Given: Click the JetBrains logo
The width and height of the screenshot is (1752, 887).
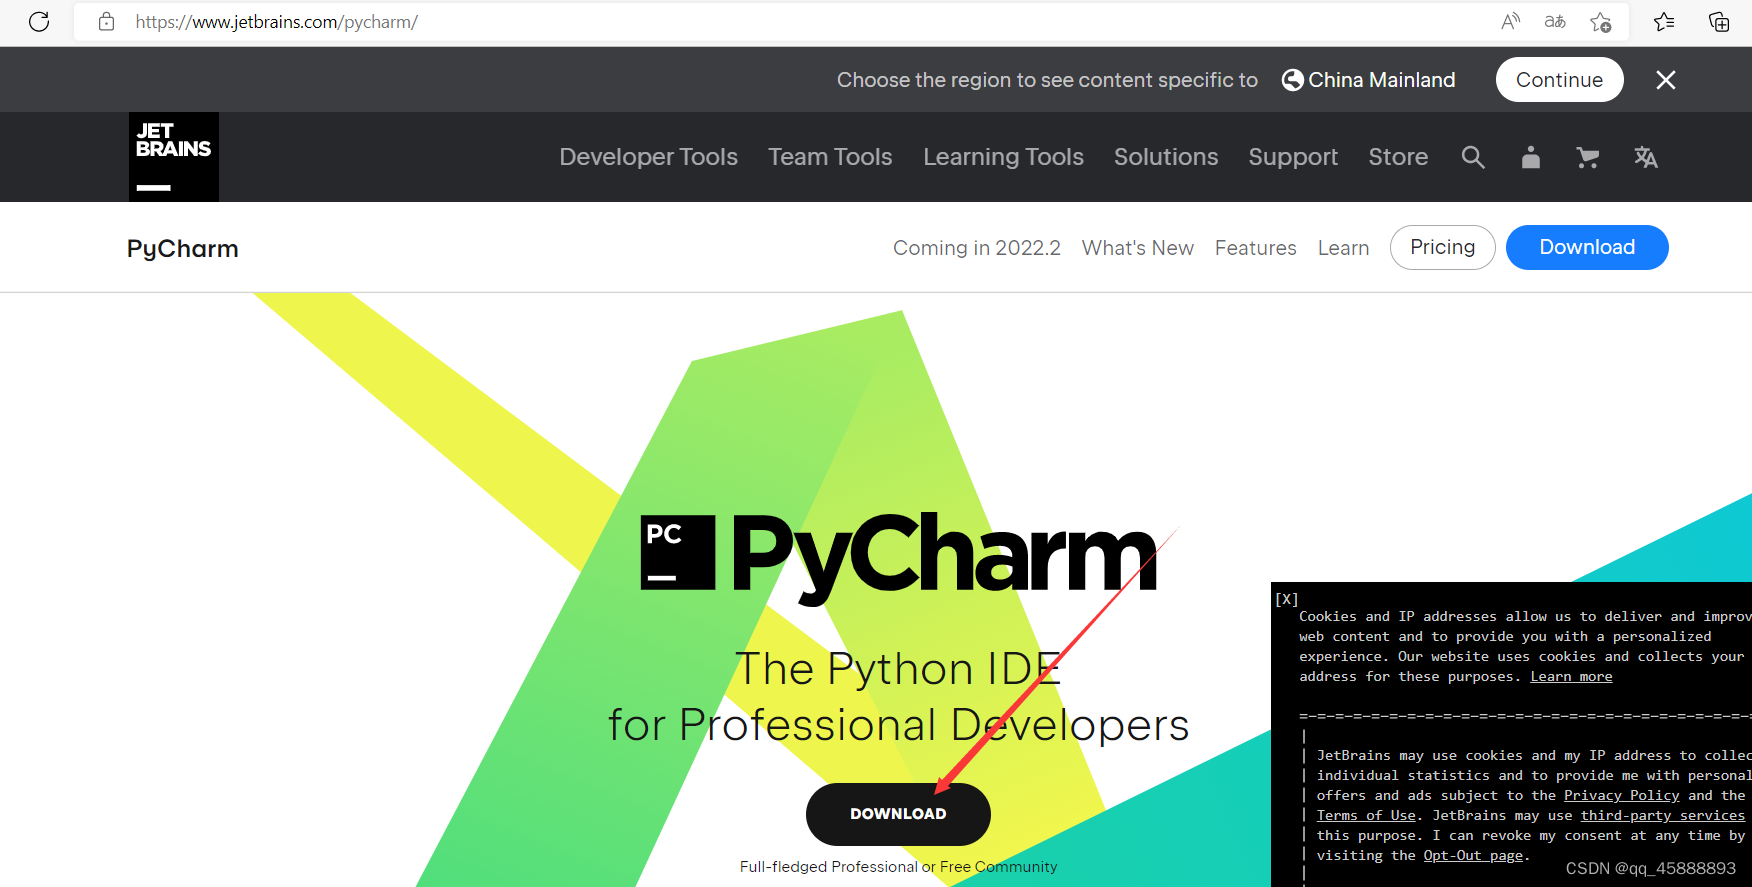Looking at the screenshot, I should point(174,157).
